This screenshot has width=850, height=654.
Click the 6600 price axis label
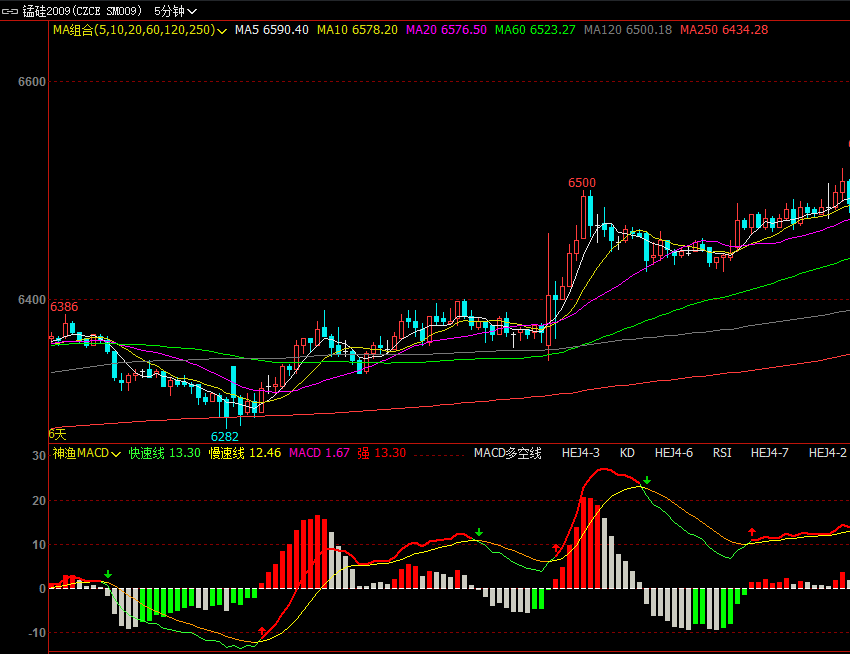32,82
